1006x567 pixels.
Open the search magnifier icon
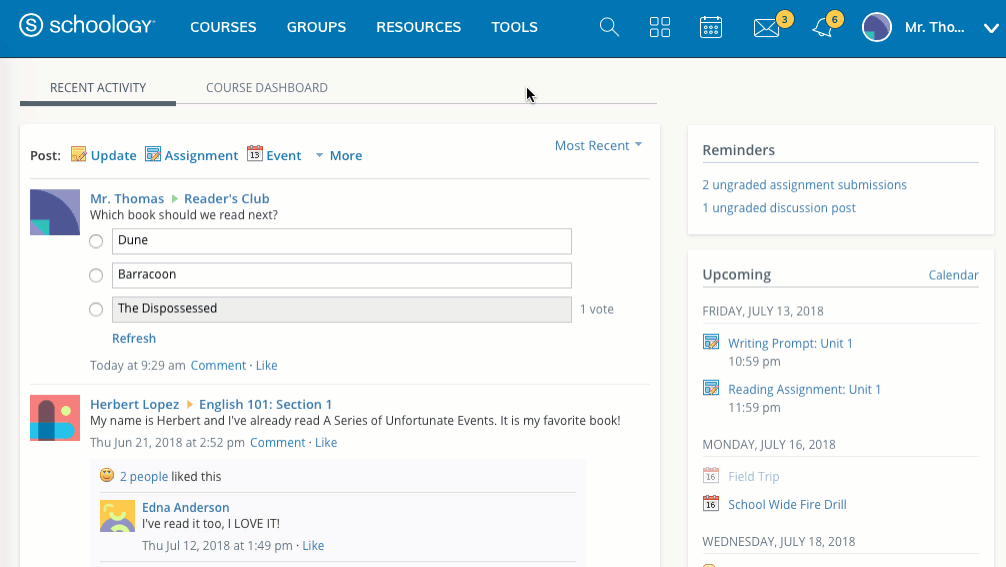609,27
